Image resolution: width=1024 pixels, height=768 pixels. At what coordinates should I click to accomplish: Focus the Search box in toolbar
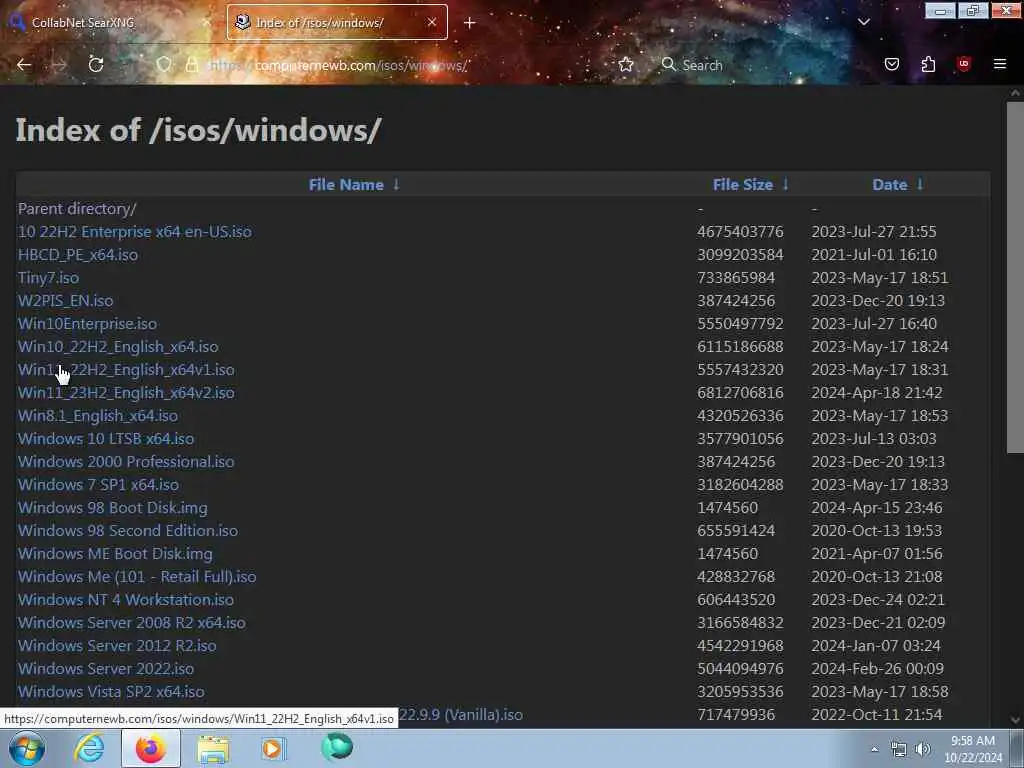pyautogui.click(x=702, y=65)
